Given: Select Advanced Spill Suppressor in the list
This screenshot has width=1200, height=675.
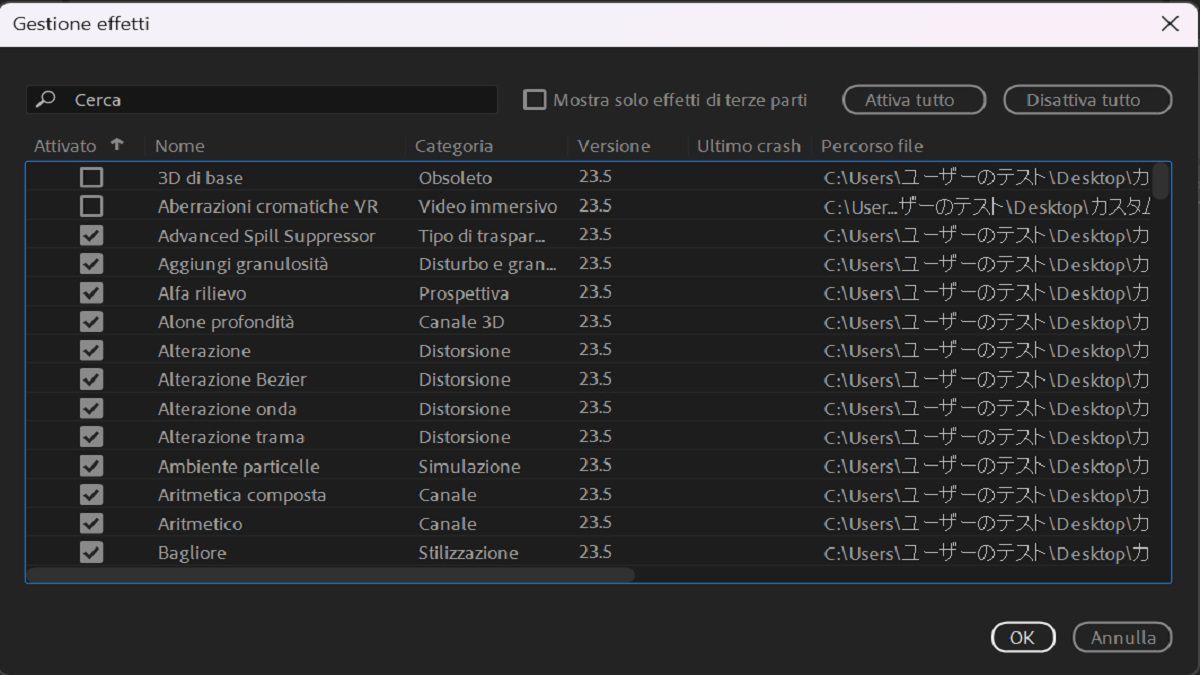Looking at the screenshot, I should [x=267, y=236].
